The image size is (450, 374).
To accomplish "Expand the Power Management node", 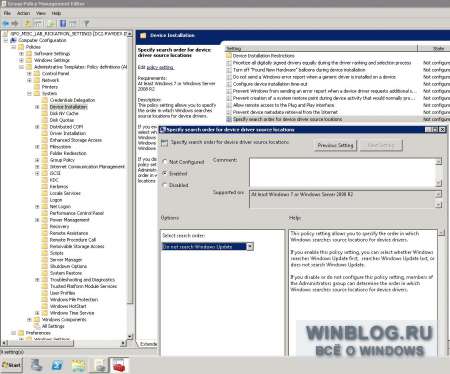I will click(37, 220).
